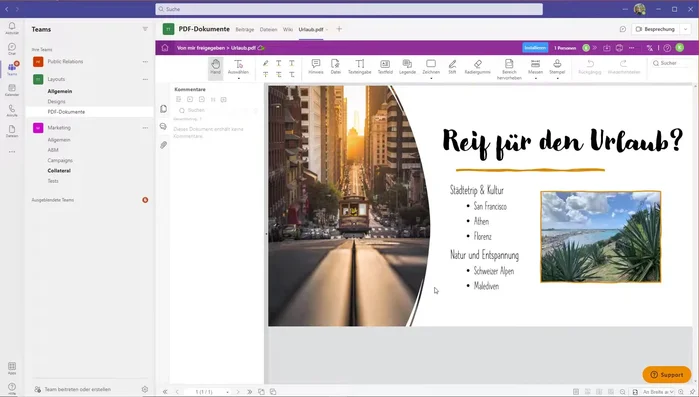Click the Installieren button
The height and width of the screenshot is (397, 699).
535,48
